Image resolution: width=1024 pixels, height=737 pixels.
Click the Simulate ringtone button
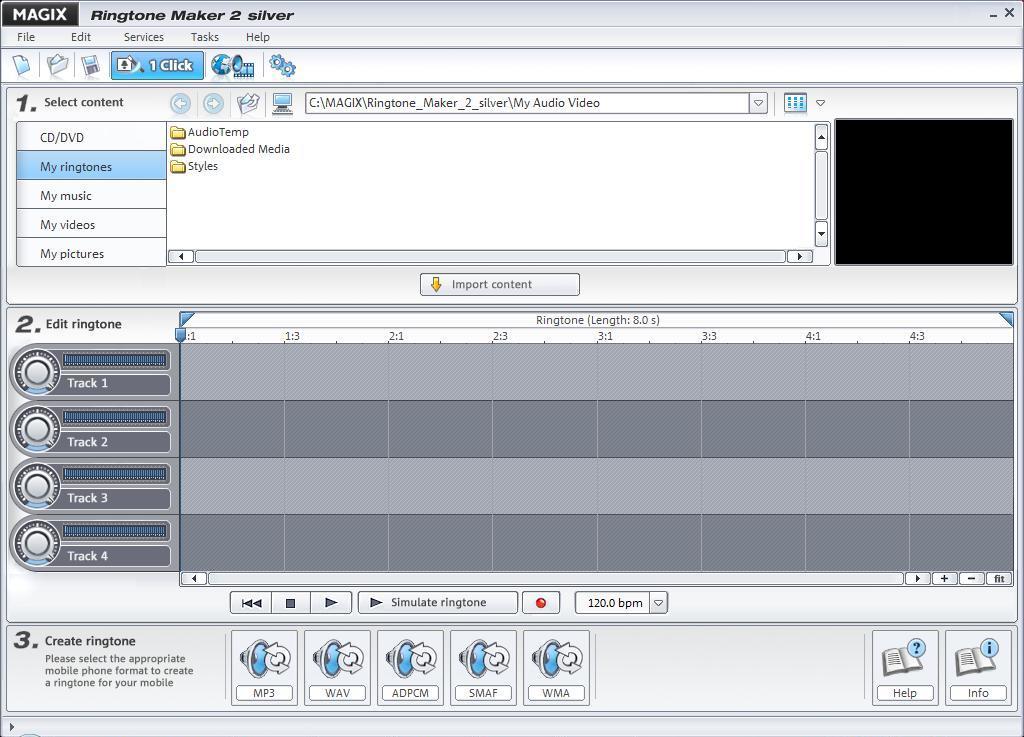coord(437,602)
